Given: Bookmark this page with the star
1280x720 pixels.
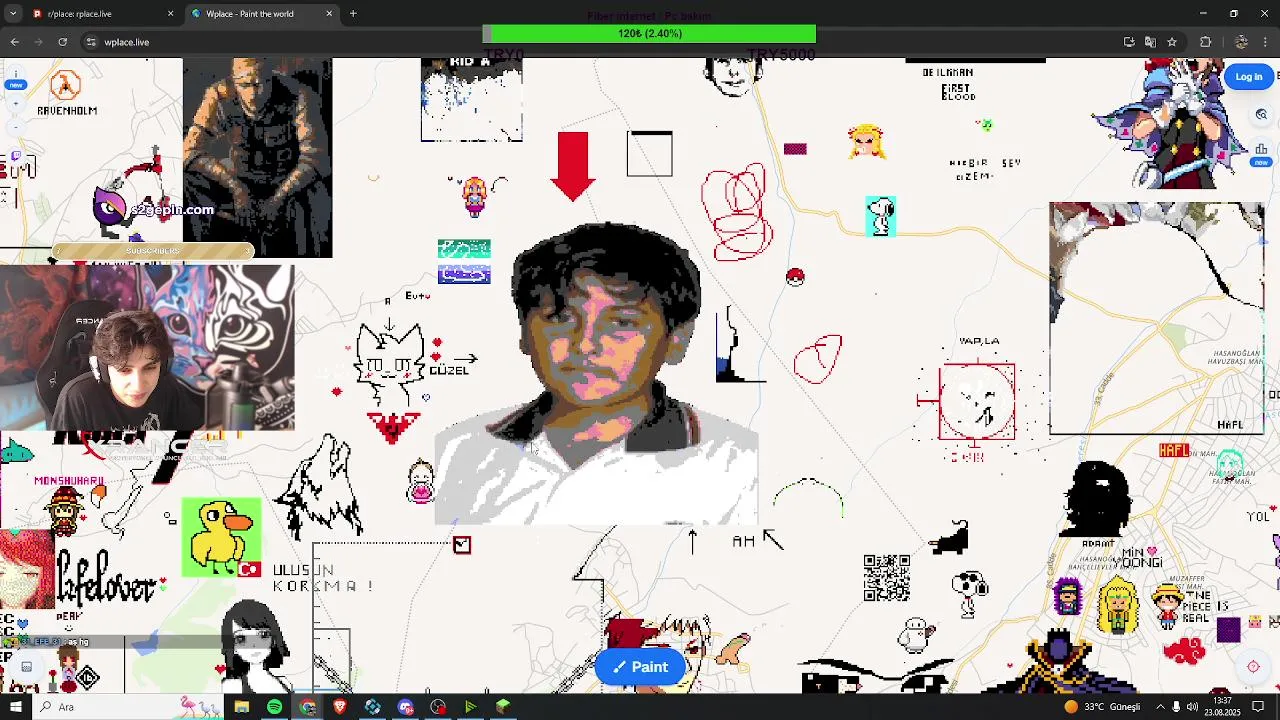Looking at the screenshot, I should coord(1172,42).
